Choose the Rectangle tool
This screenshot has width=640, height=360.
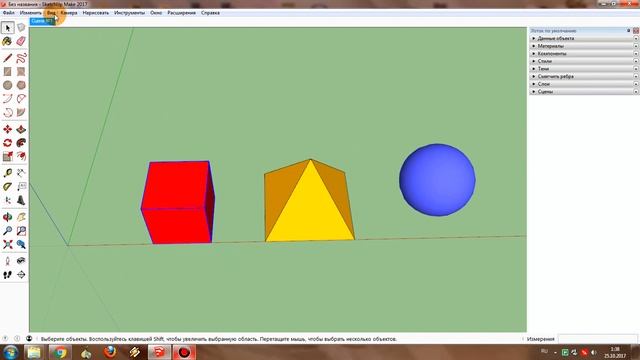[x=7, y=71]
